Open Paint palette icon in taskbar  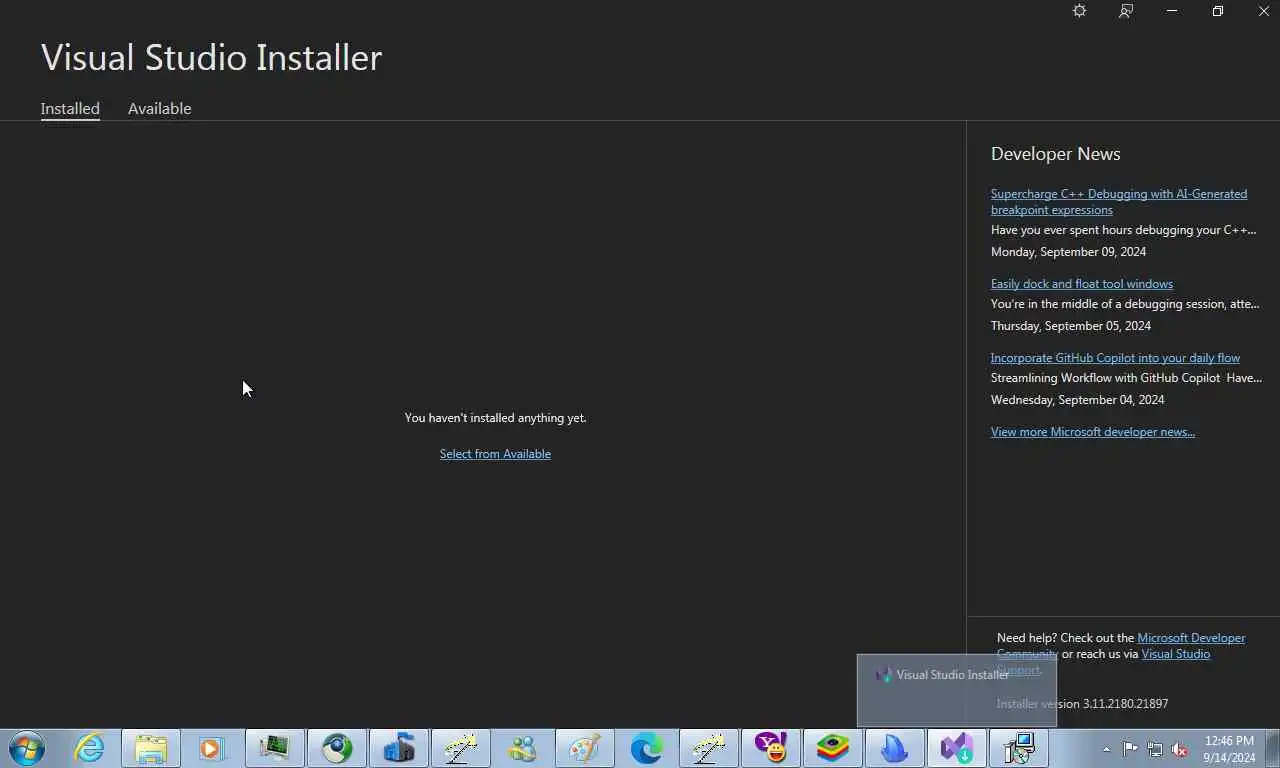(585, 748)
